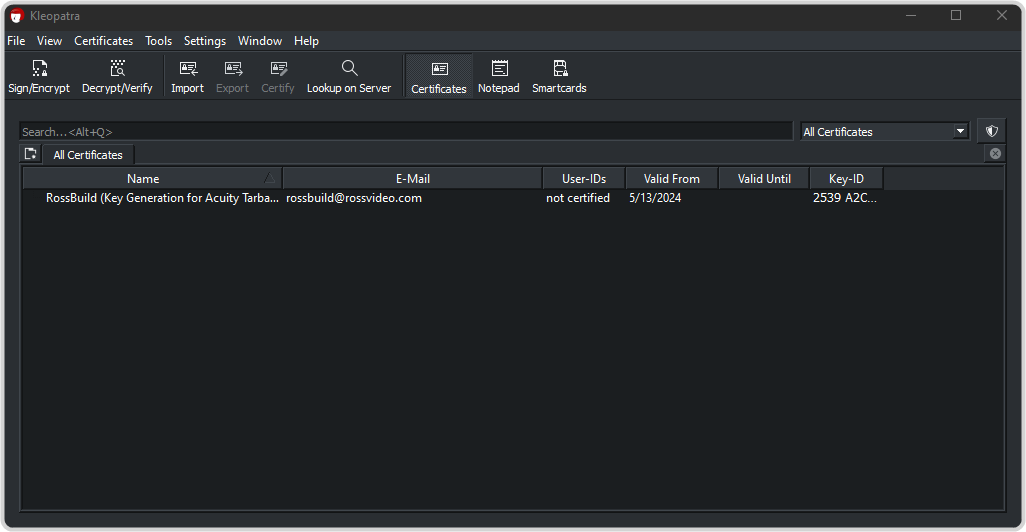Image resolution: width=1026 pixels, height=532 pixels.
Task: Sort the list by the Name column header
Action: 143,179
